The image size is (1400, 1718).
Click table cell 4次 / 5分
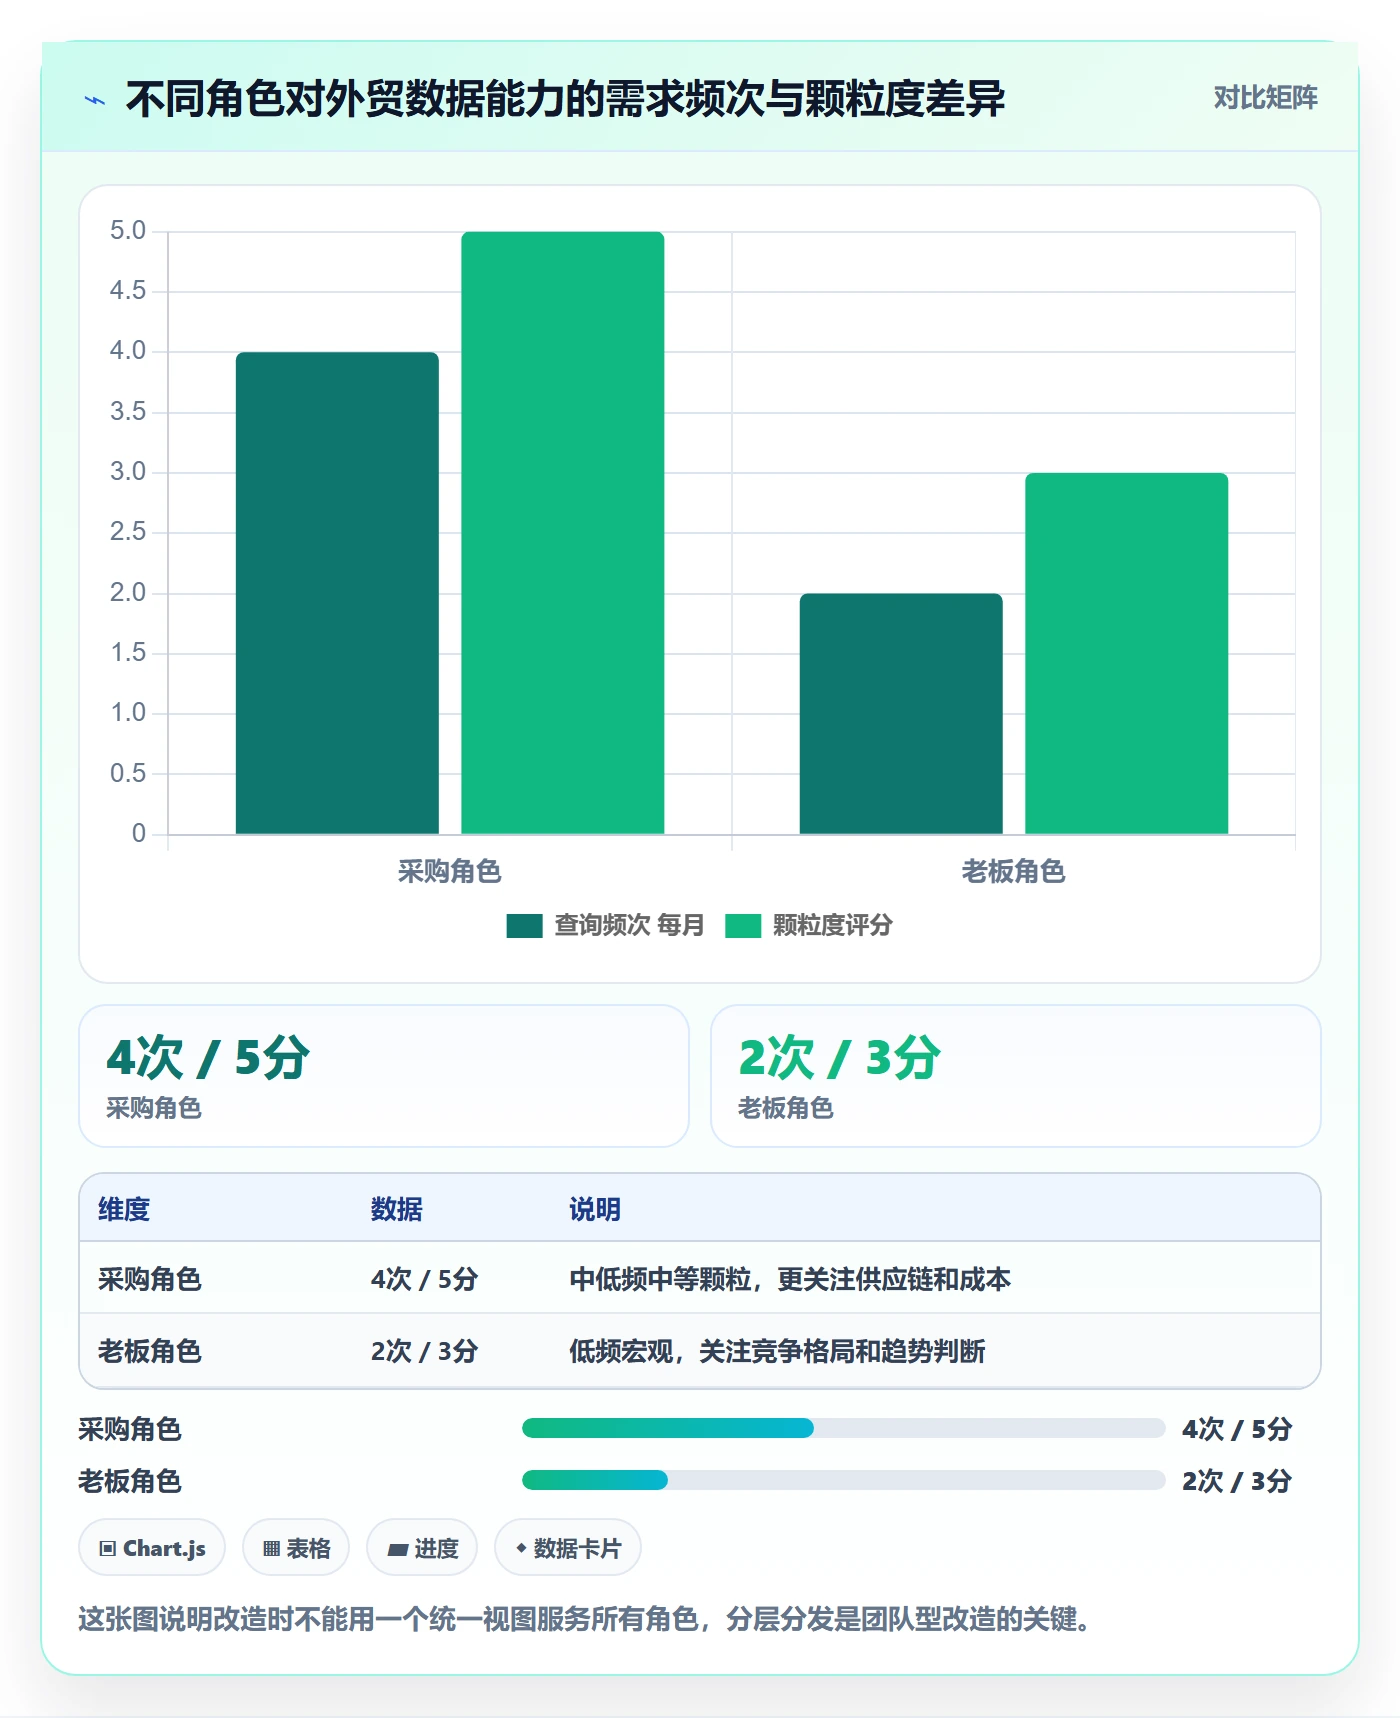coord(424,1279)
